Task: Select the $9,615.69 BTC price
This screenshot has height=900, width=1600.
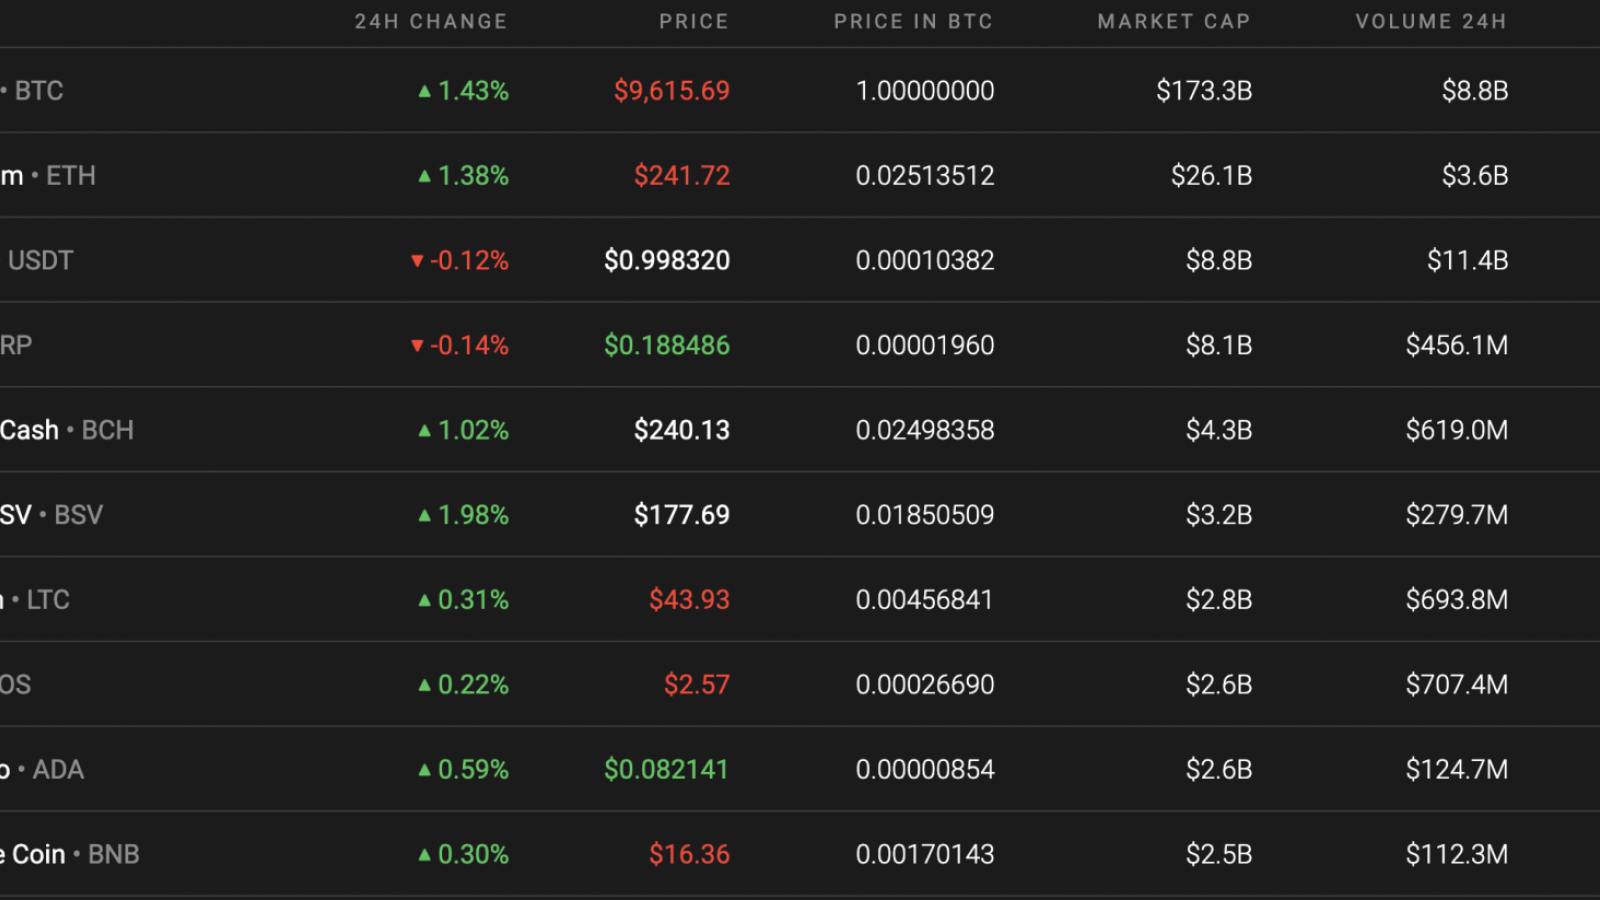Action: pyautogui.click(x=672, y=91)
